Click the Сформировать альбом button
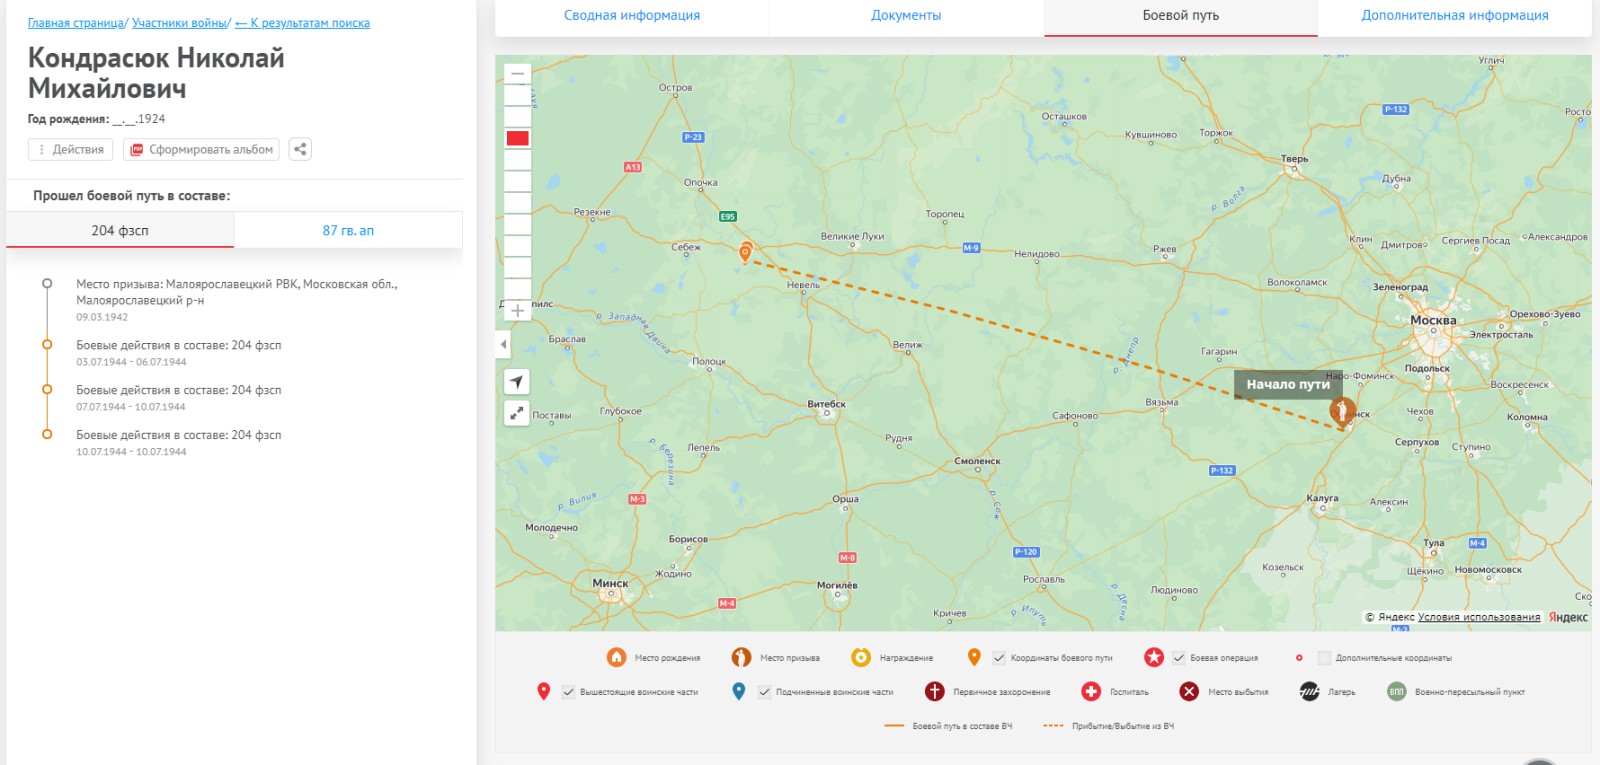 tap(202, 149)
